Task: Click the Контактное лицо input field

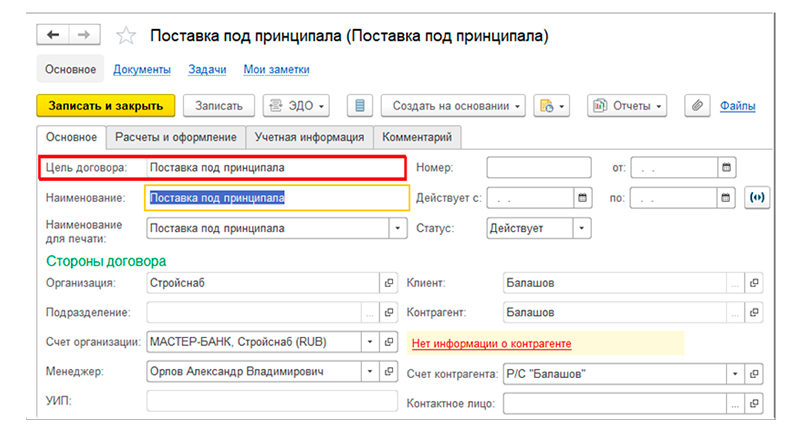Action: tap(615, 404)
